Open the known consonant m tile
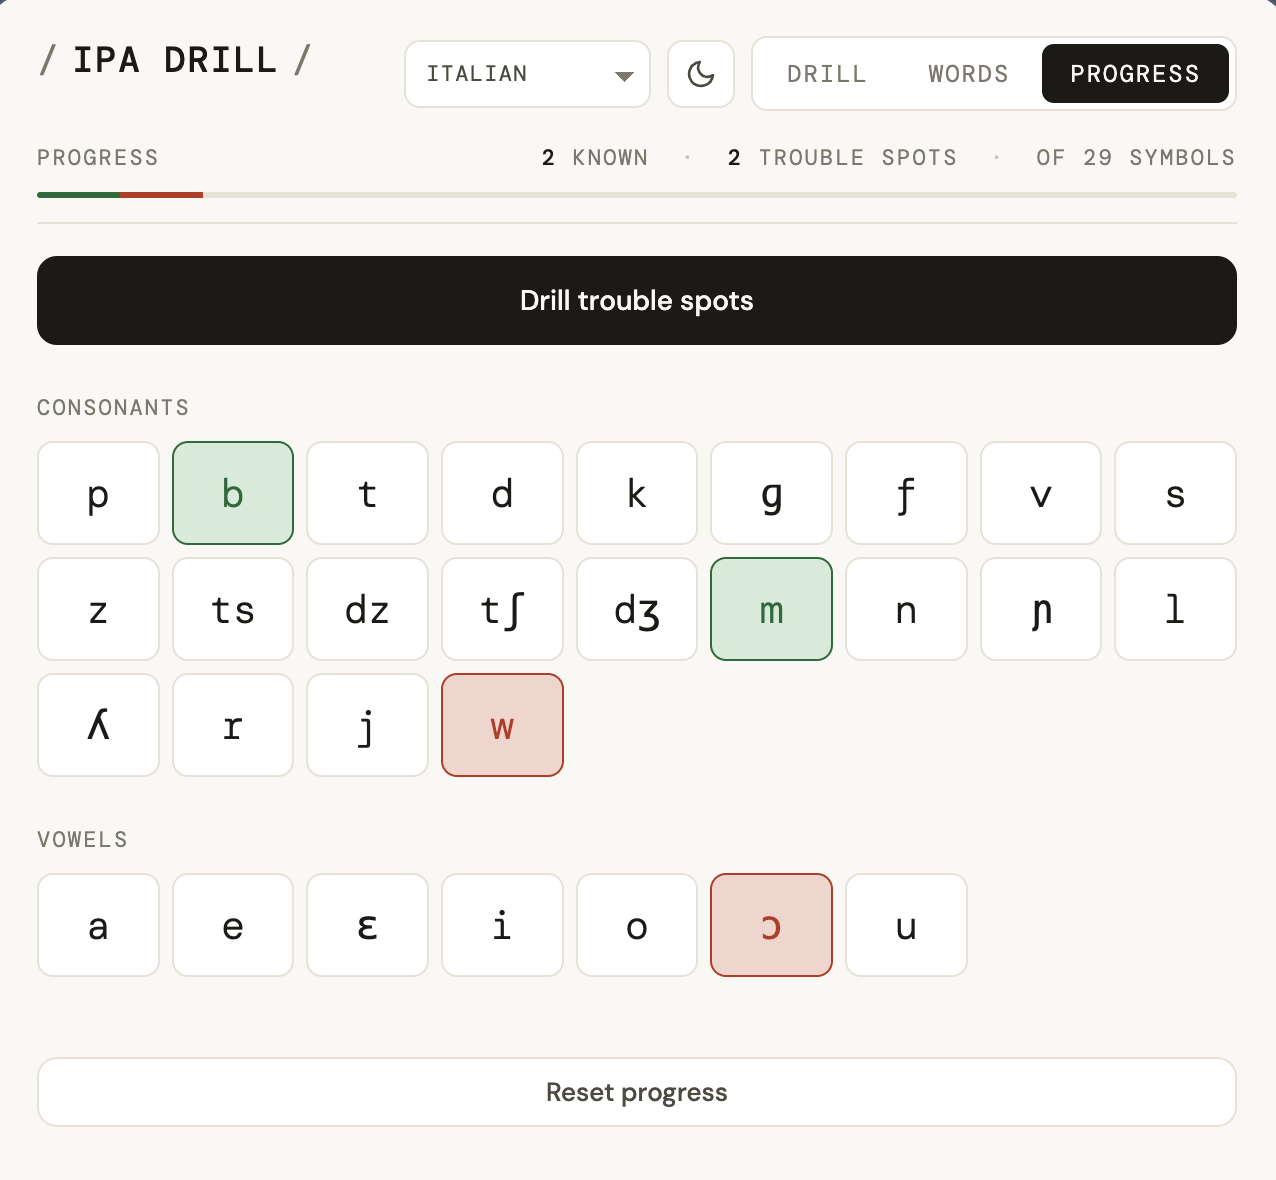This screenshot has width=1276, height=1180. [771, 609]
